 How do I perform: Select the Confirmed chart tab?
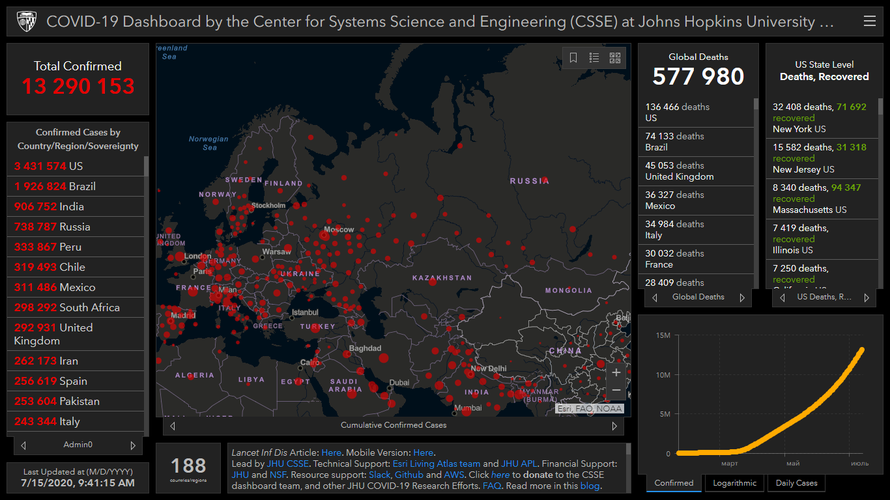pyautogui.click(x=673, y=483)
